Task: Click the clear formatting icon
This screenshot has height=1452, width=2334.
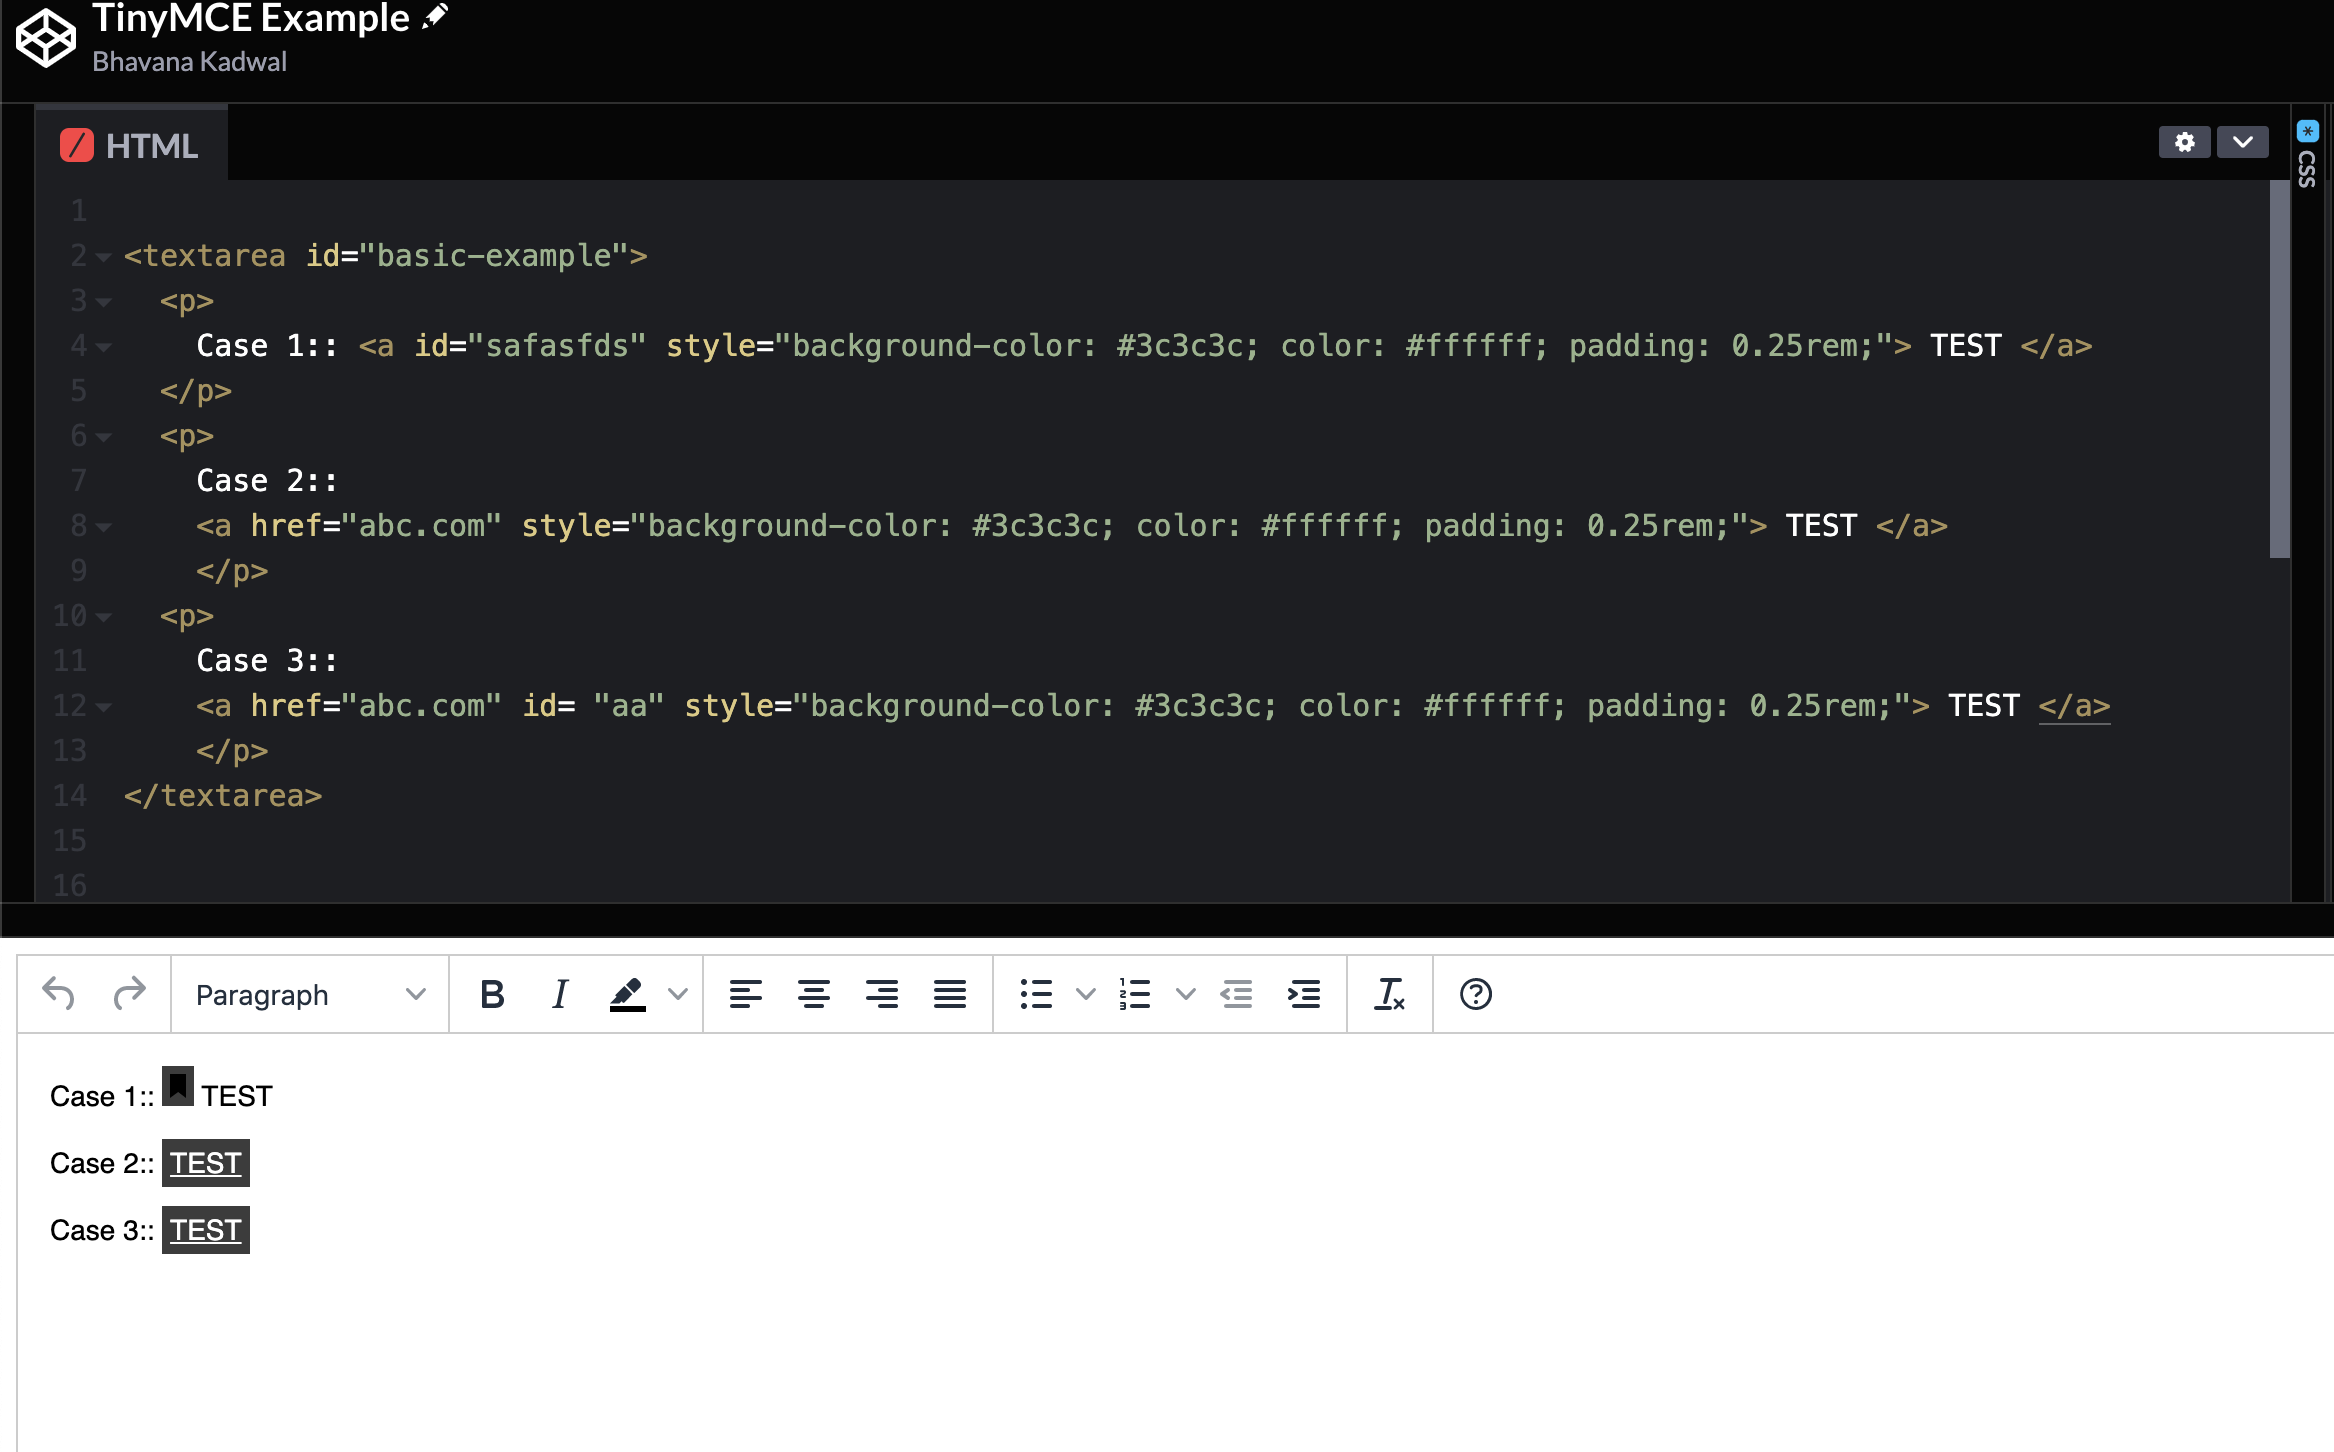Action: tap(1390, 994)
